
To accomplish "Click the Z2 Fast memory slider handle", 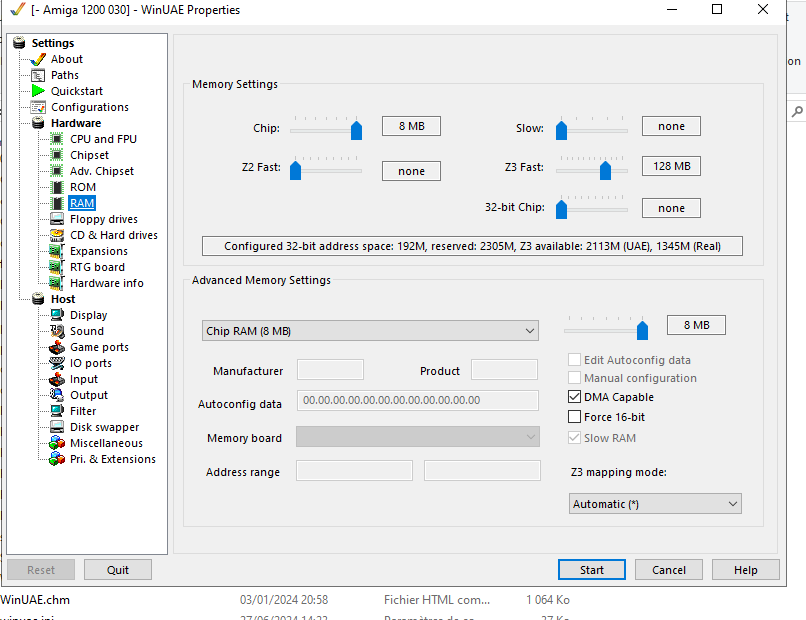I will point(296,170).
